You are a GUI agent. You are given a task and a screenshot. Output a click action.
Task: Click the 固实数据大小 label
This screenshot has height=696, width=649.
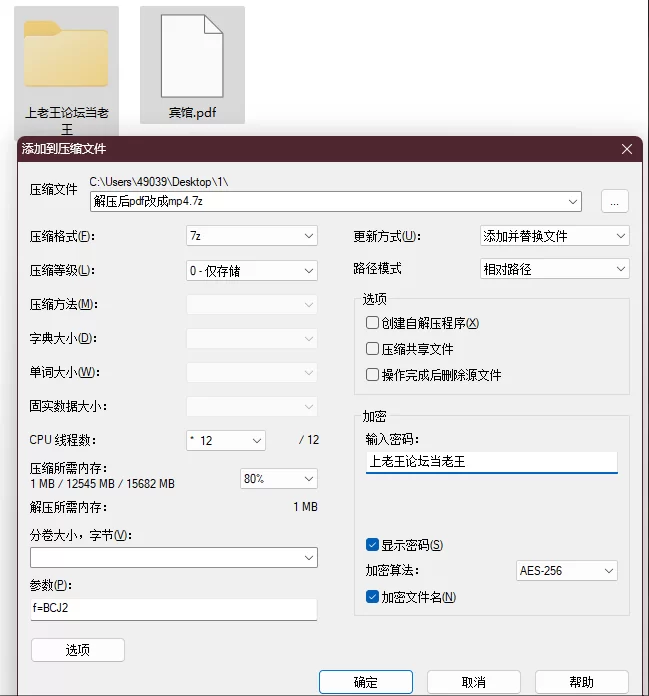tap(68, 407)
